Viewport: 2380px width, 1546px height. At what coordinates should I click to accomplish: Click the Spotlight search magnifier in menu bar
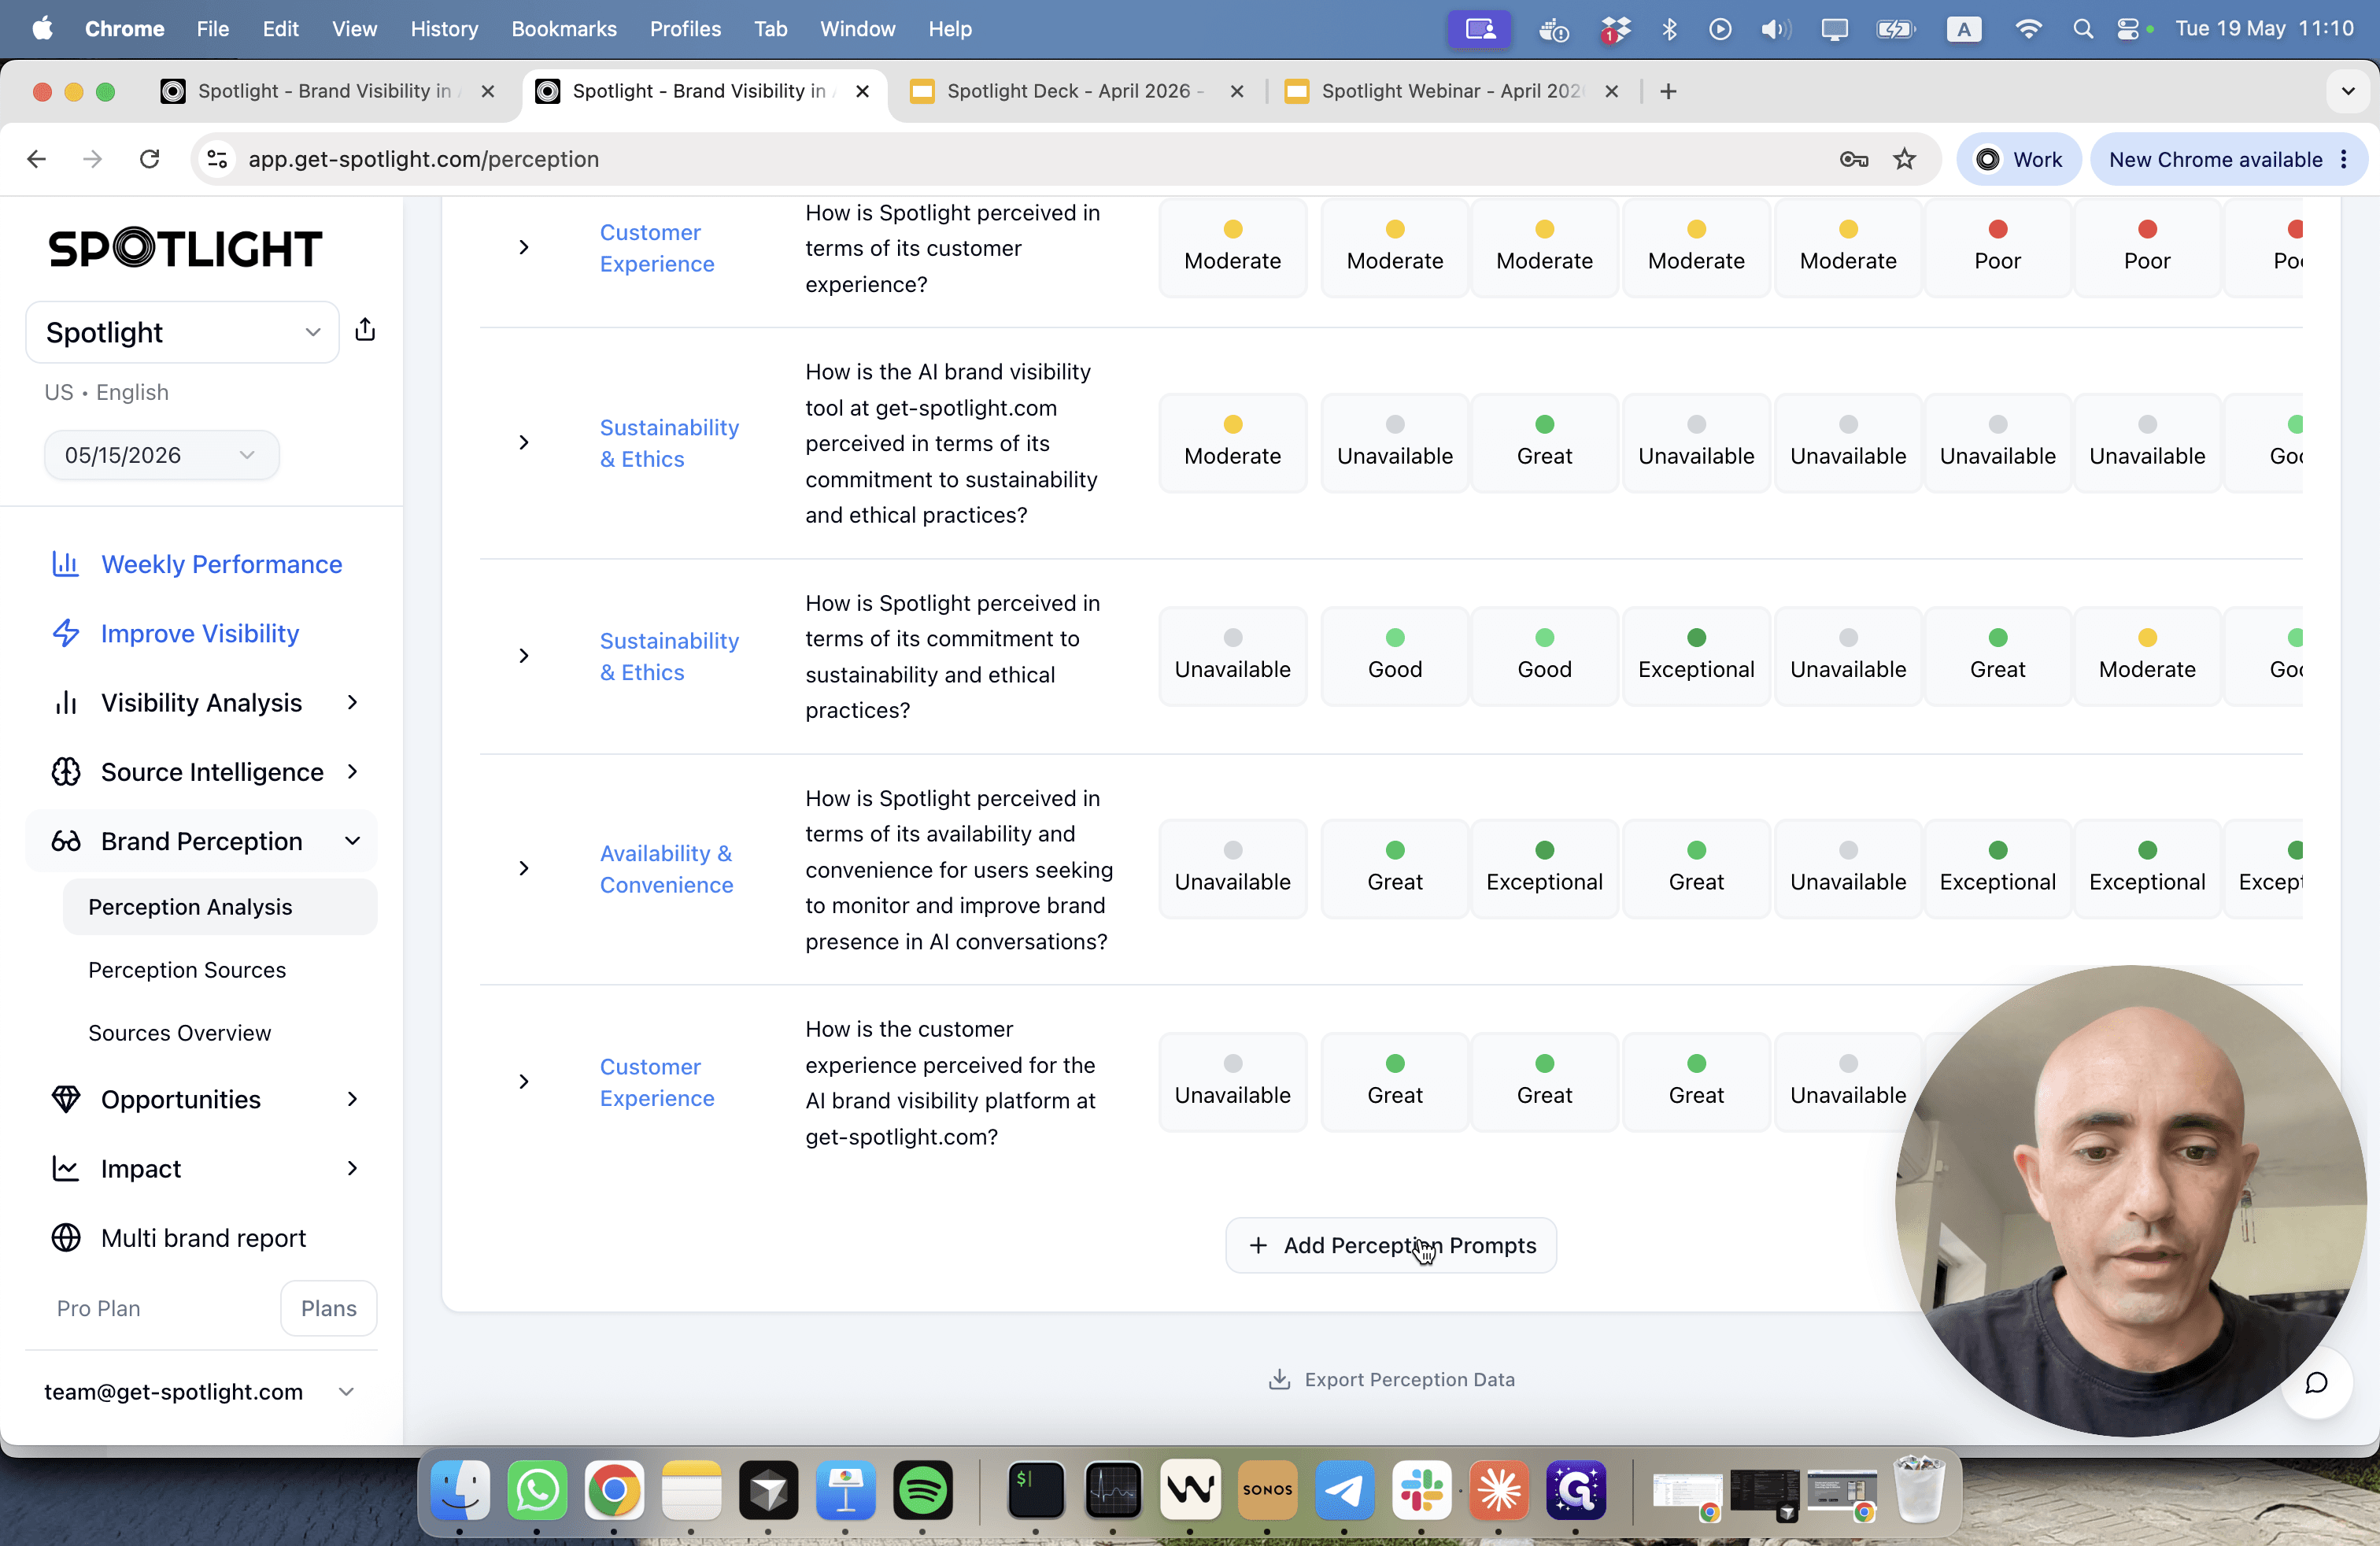(2083, 29)
